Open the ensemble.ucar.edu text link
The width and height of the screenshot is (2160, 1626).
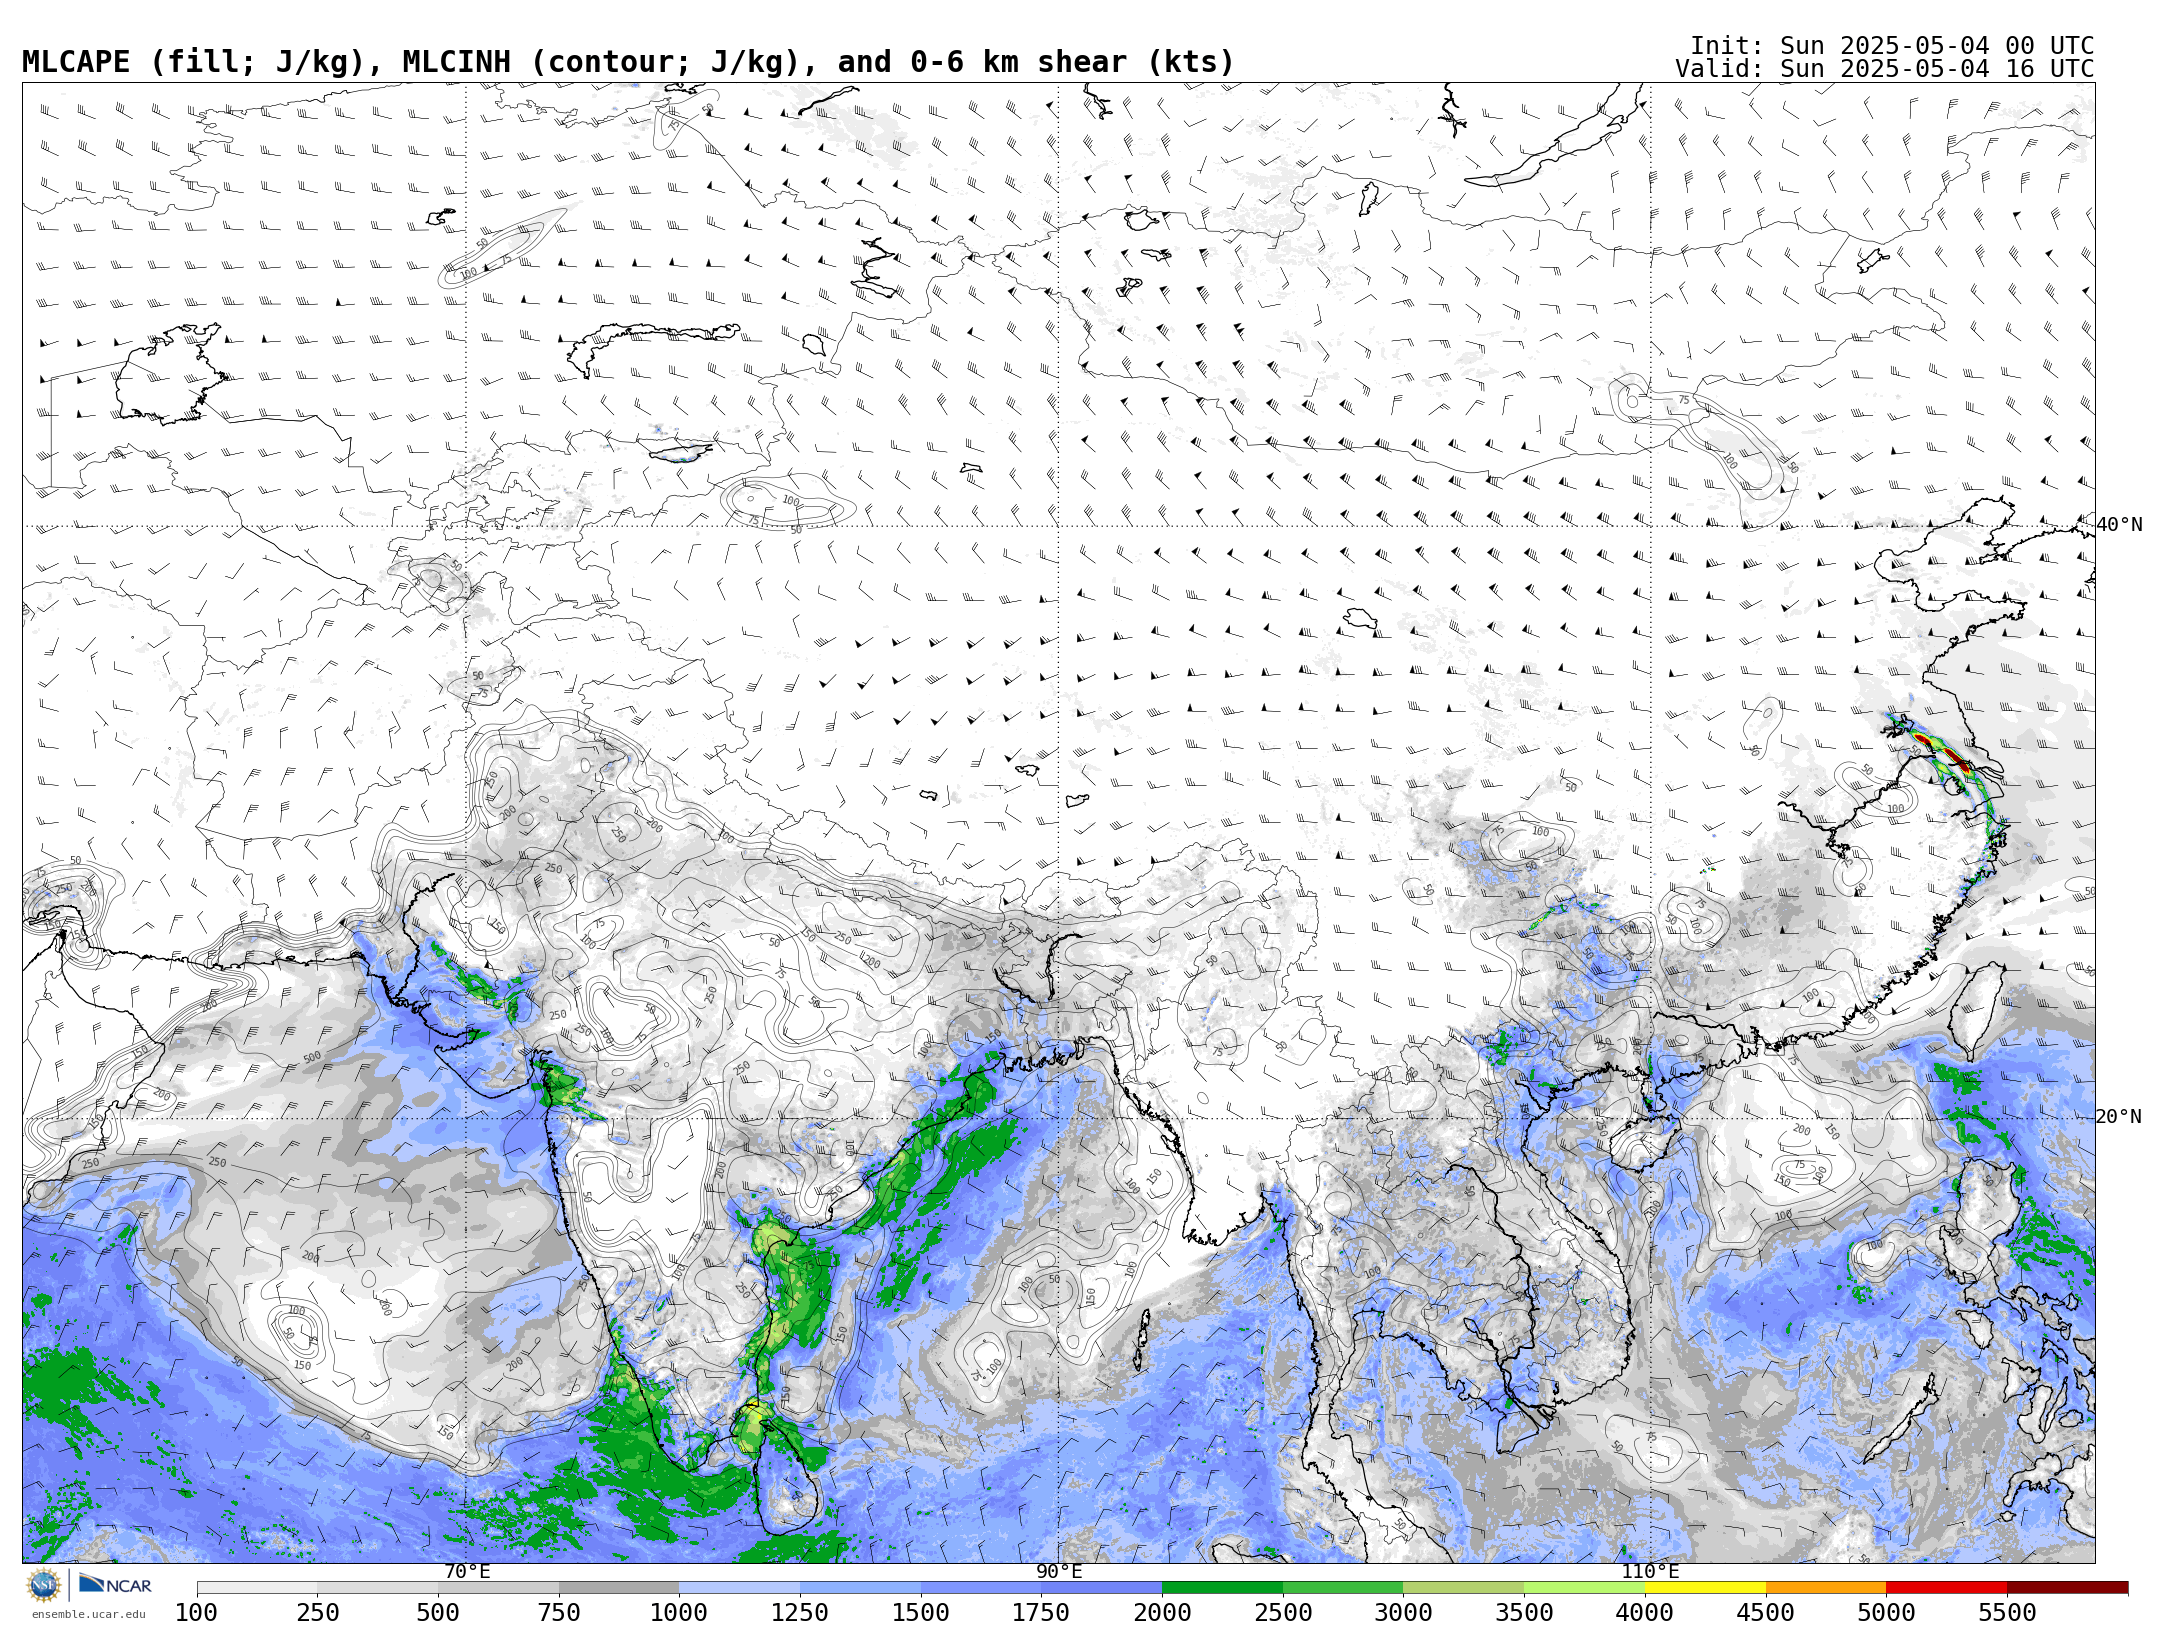pos(89,1614)
